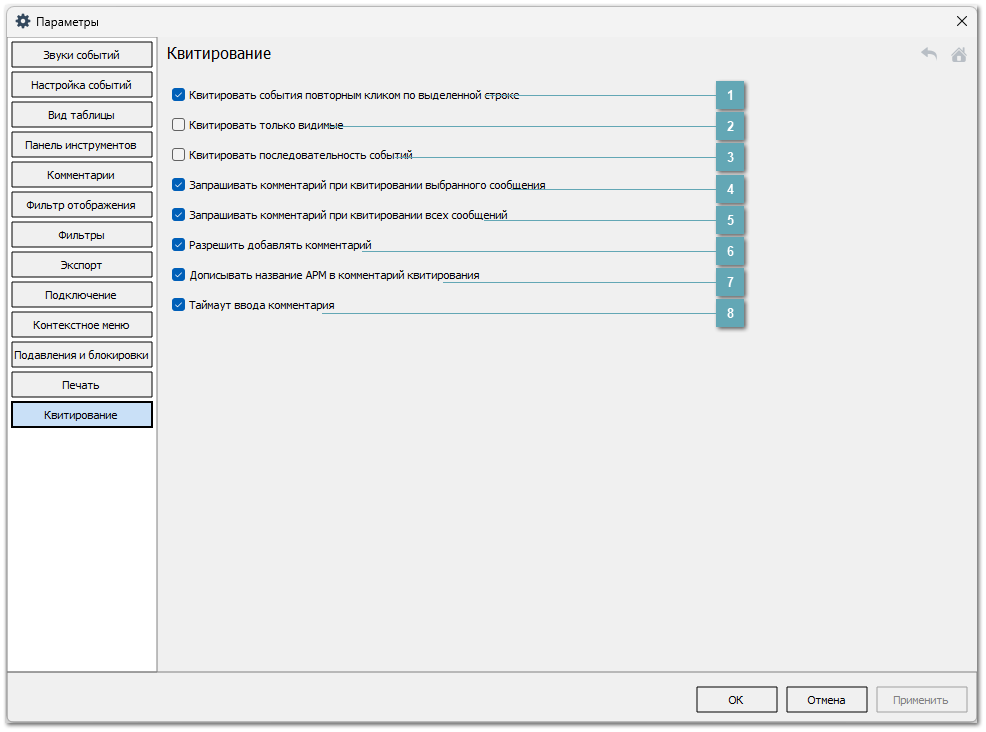Enable 'Квитировать последовательность событий' checkbox
Screen dimensions: 986x732
[179, 155]
